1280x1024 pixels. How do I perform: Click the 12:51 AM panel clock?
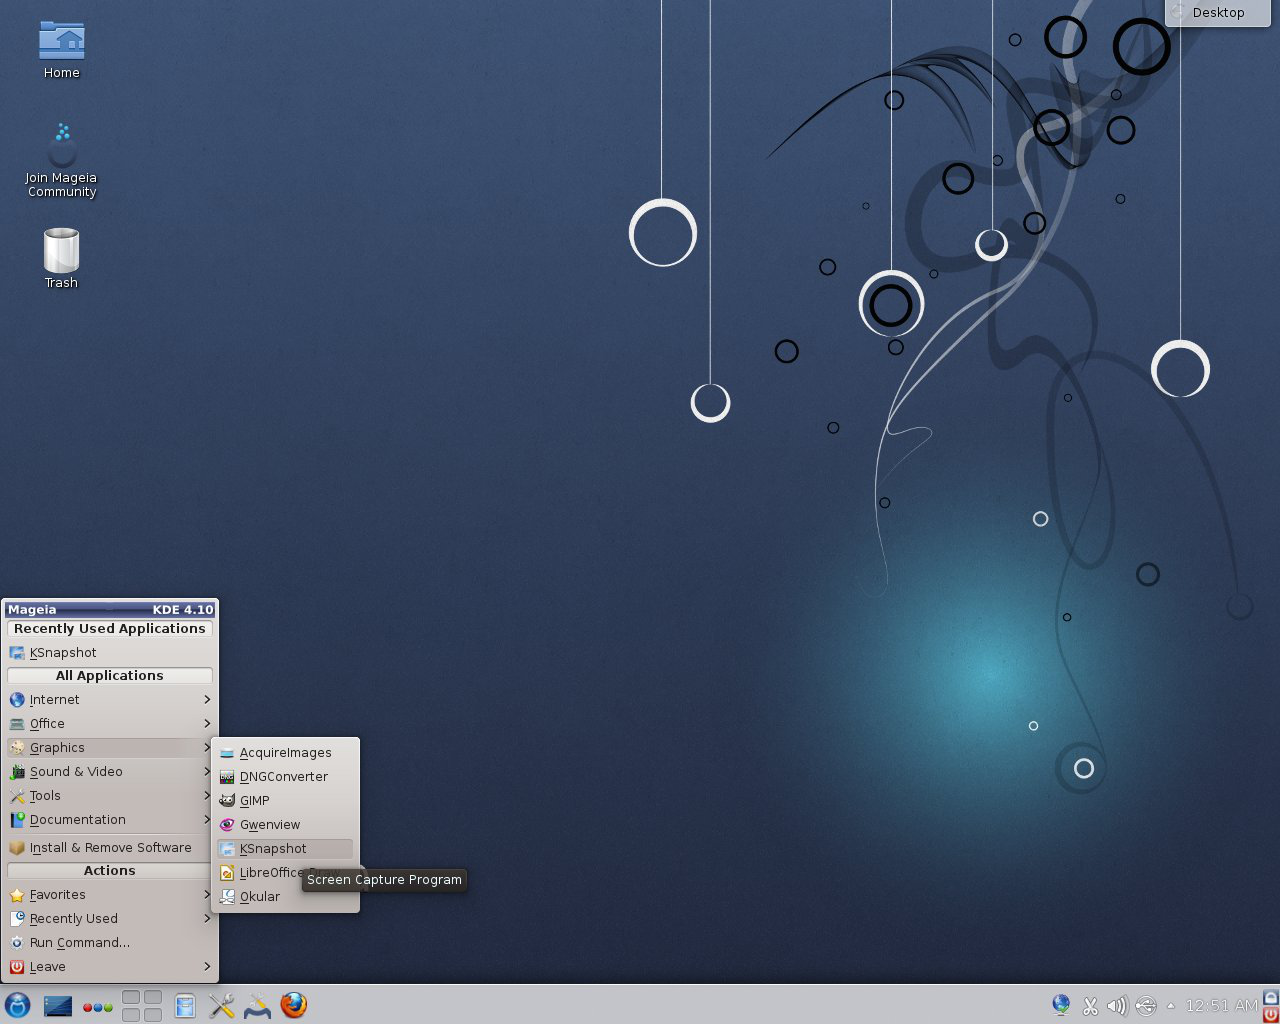click(1221, 1006)
